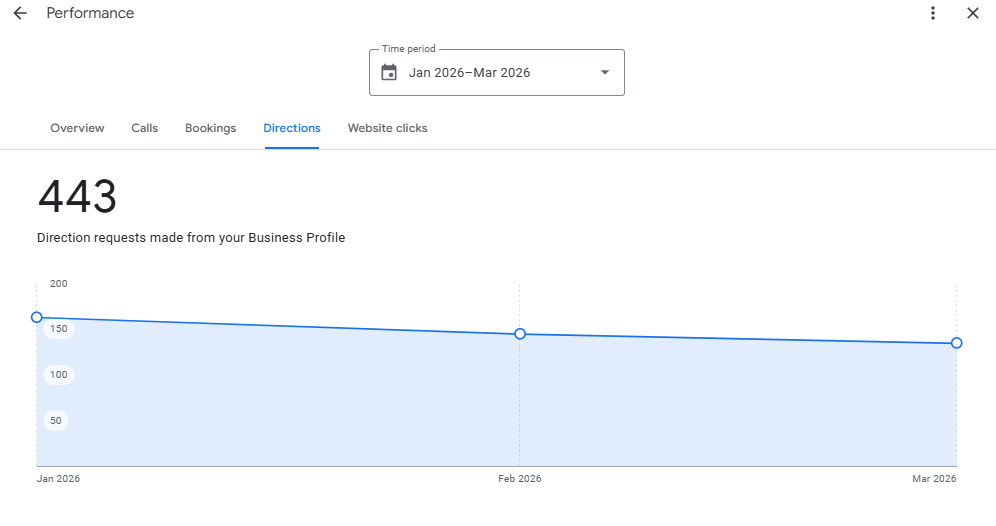The image size is (996, 526).
Task: View the Website clicks tab
Action: pos(387,128)
